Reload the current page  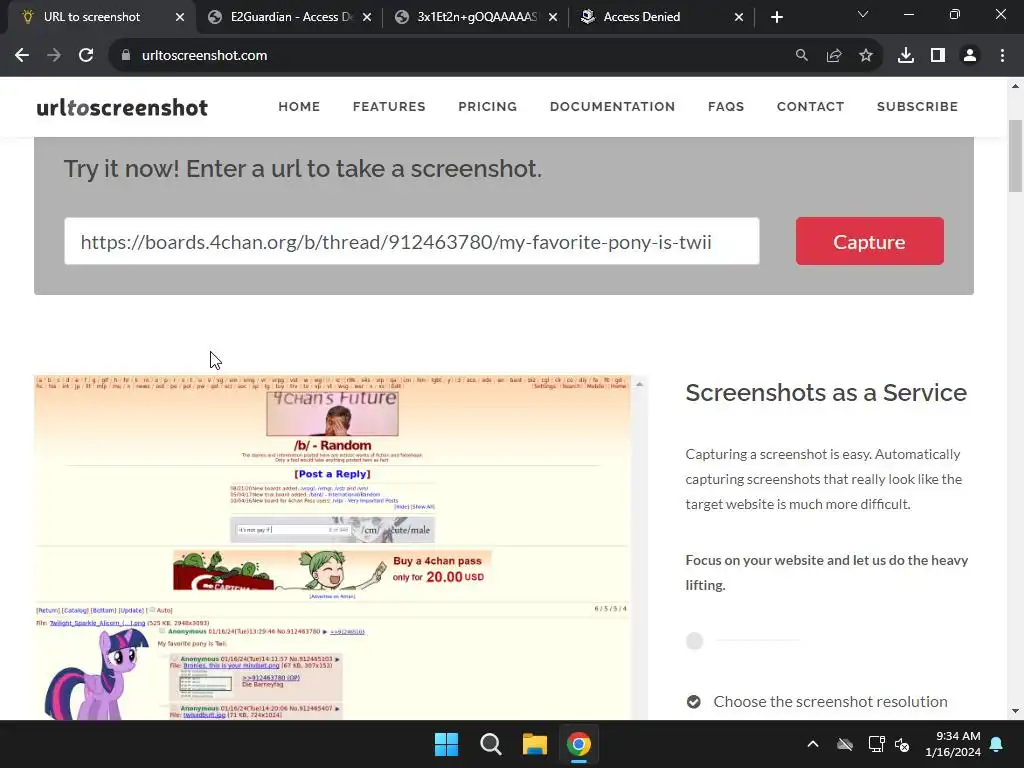pos(86,56)
